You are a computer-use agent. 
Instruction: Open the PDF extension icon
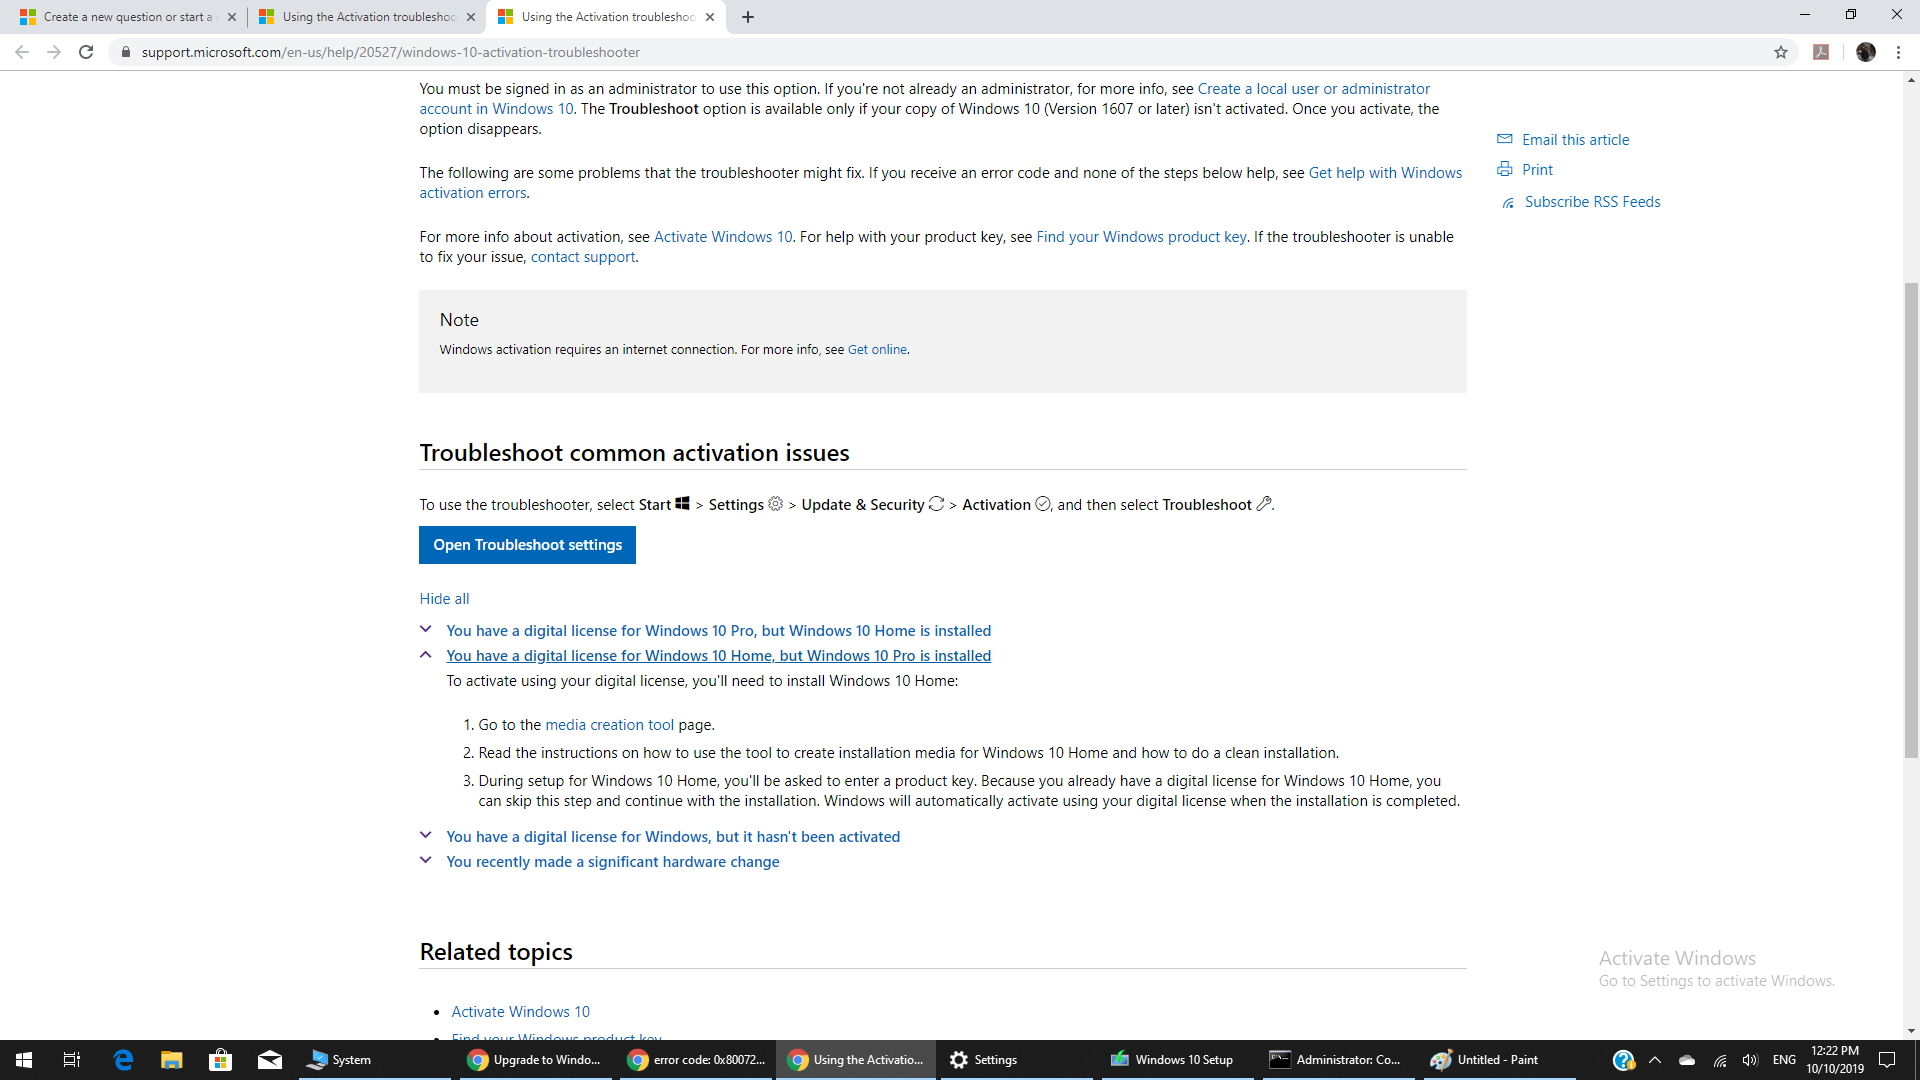tap(1821, 52)
